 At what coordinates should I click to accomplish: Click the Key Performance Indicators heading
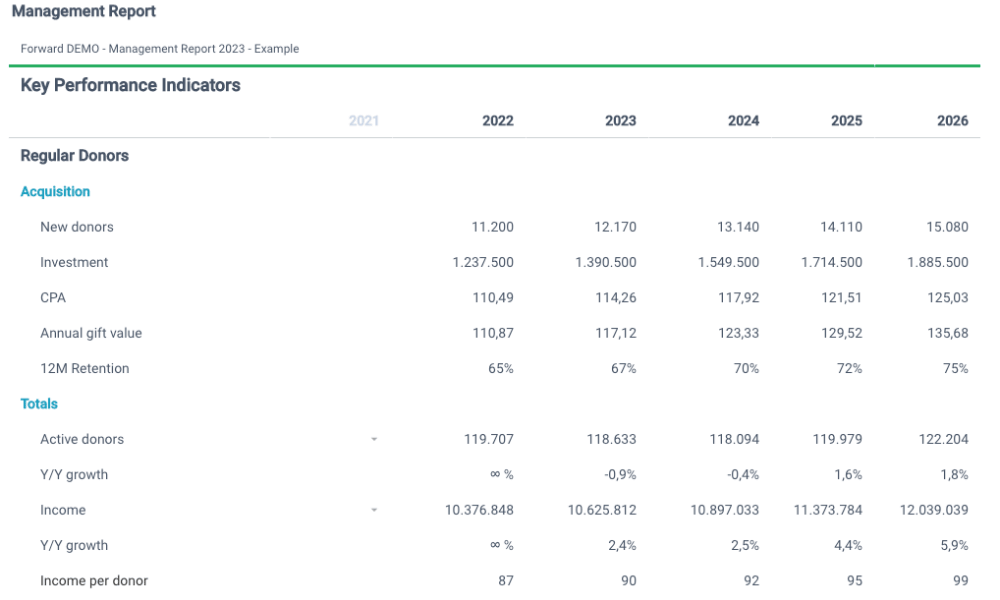coord(130,85)
